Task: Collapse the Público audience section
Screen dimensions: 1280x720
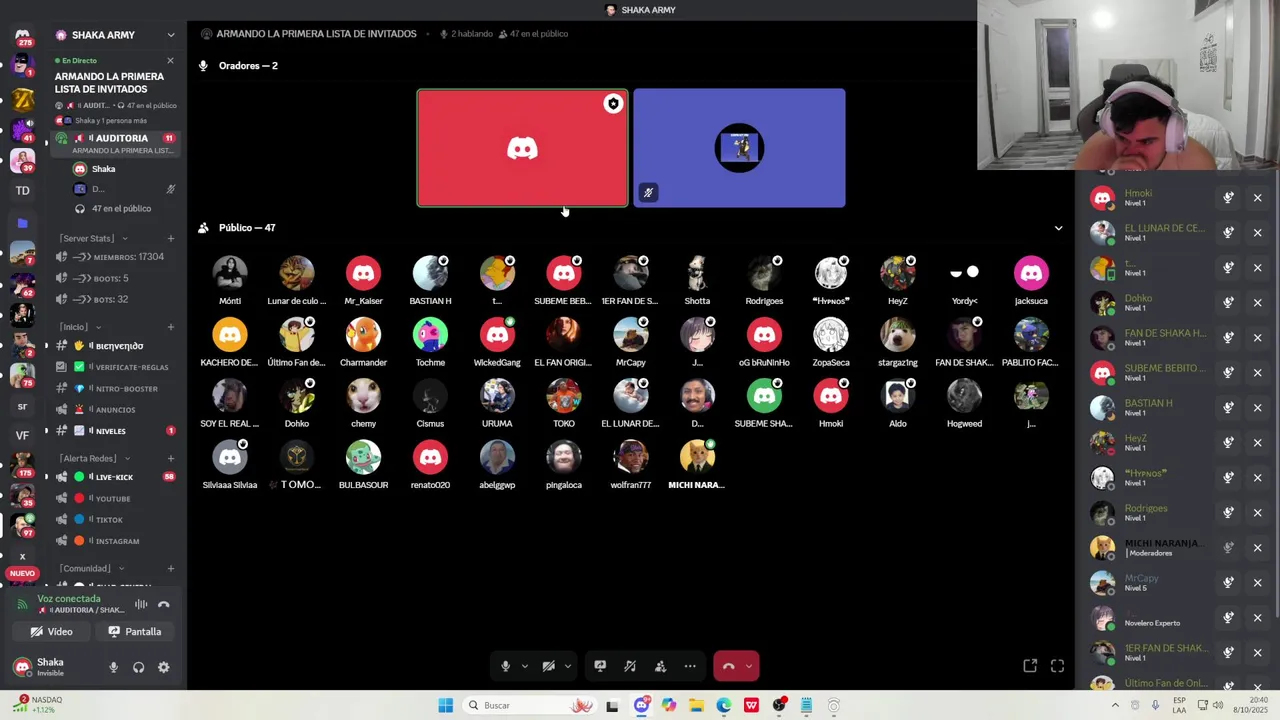Action: coord(1059,228)
